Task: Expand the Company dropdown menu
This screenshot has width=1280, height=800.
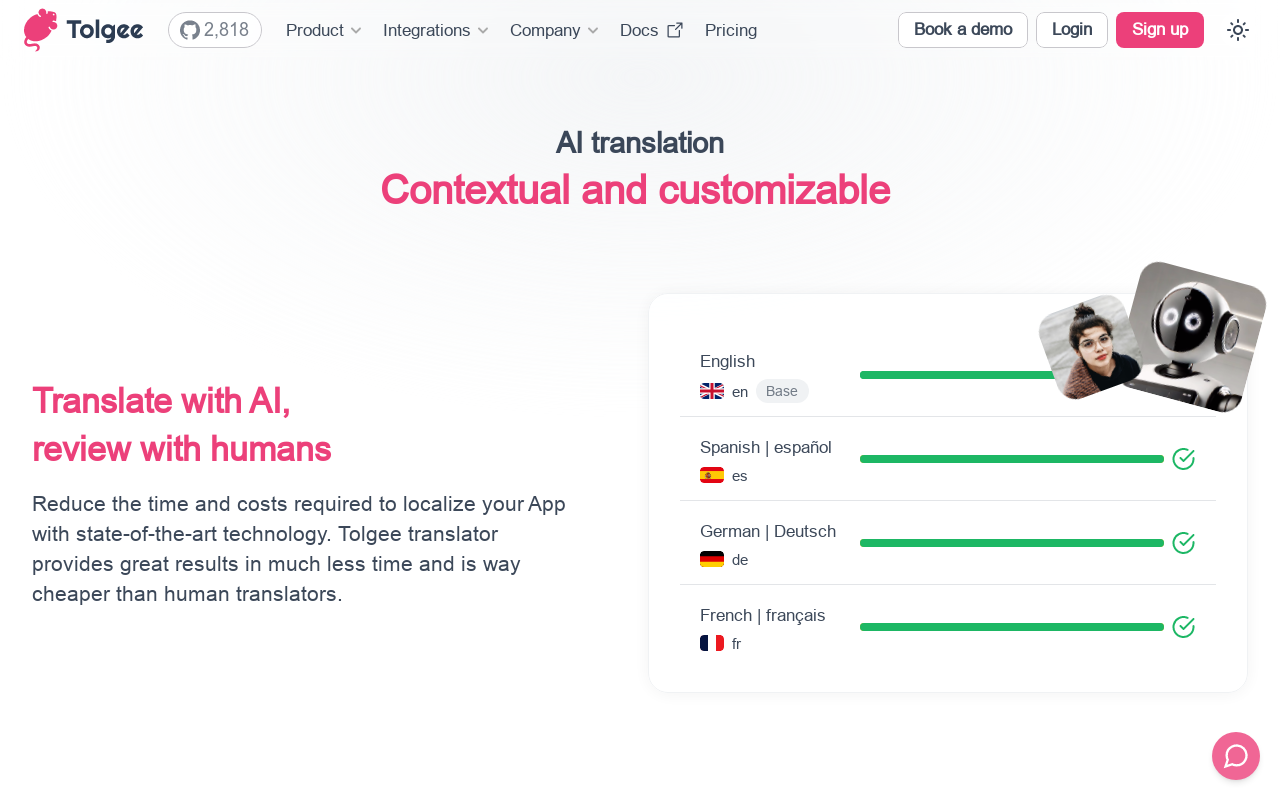Action: pos(554,30)
